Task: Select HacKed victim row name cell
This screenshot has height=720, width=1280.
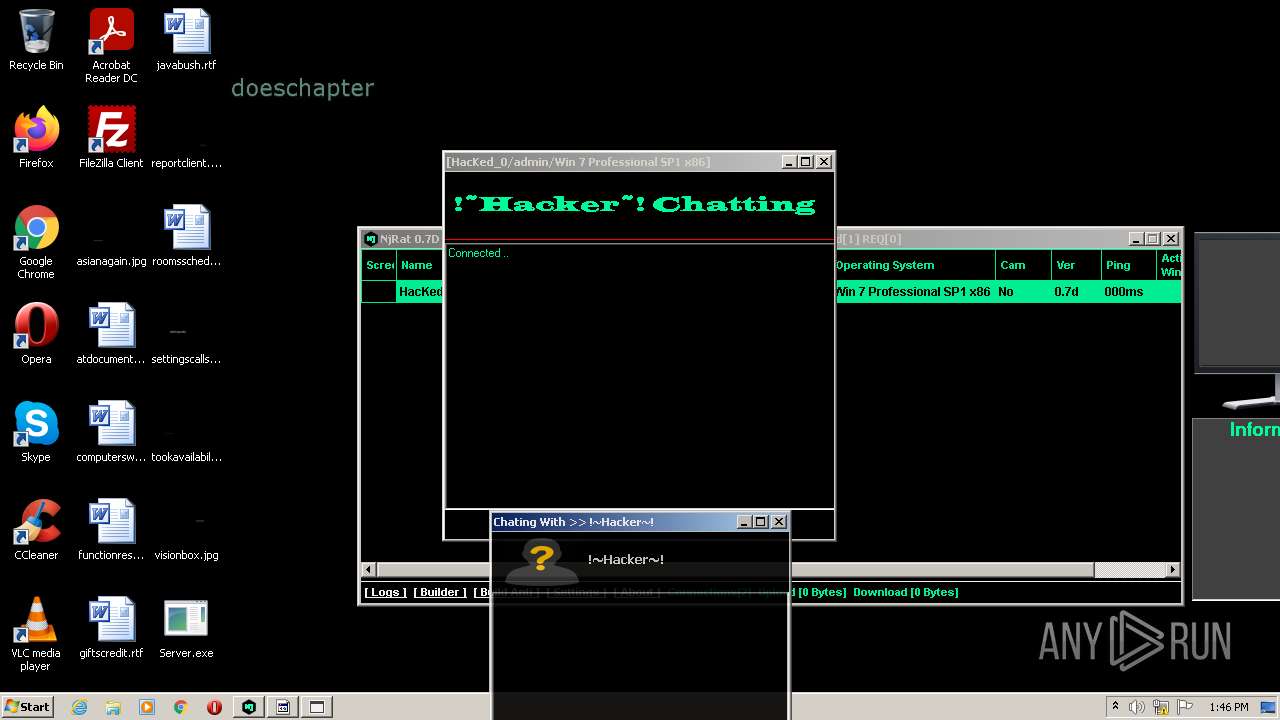Action: tap(420, 292)
